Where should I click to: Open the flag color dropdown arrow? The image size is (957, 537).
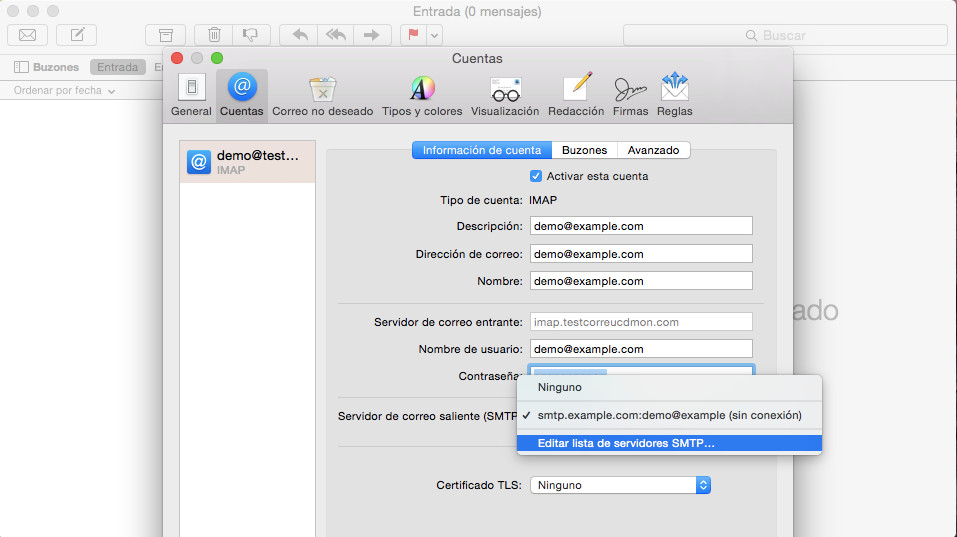435,35
